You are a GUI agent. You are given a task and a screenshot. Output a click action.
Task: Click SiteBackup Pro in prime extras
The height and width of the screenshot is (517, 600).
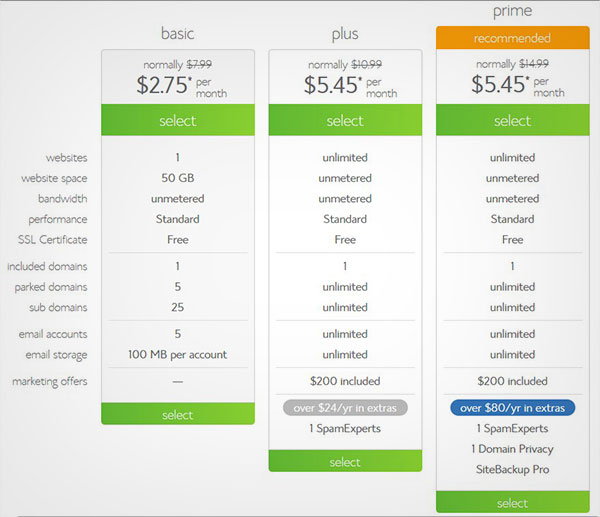coord(512,469)
